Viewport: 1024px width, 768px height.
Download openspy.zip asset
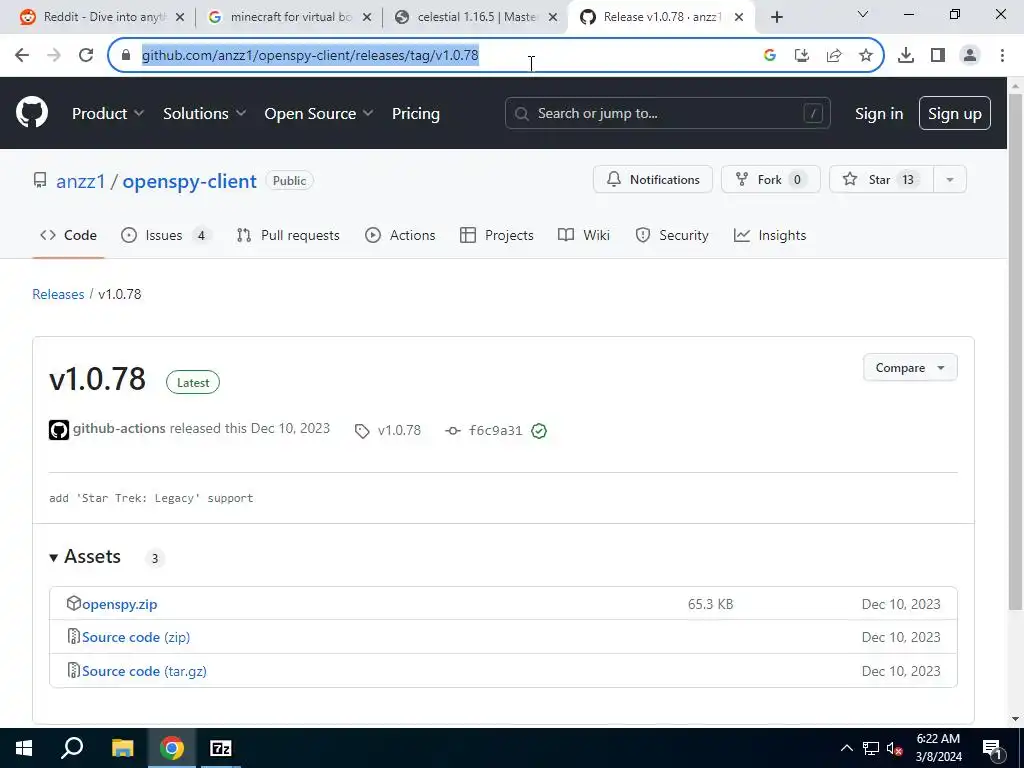pos(120,604)
